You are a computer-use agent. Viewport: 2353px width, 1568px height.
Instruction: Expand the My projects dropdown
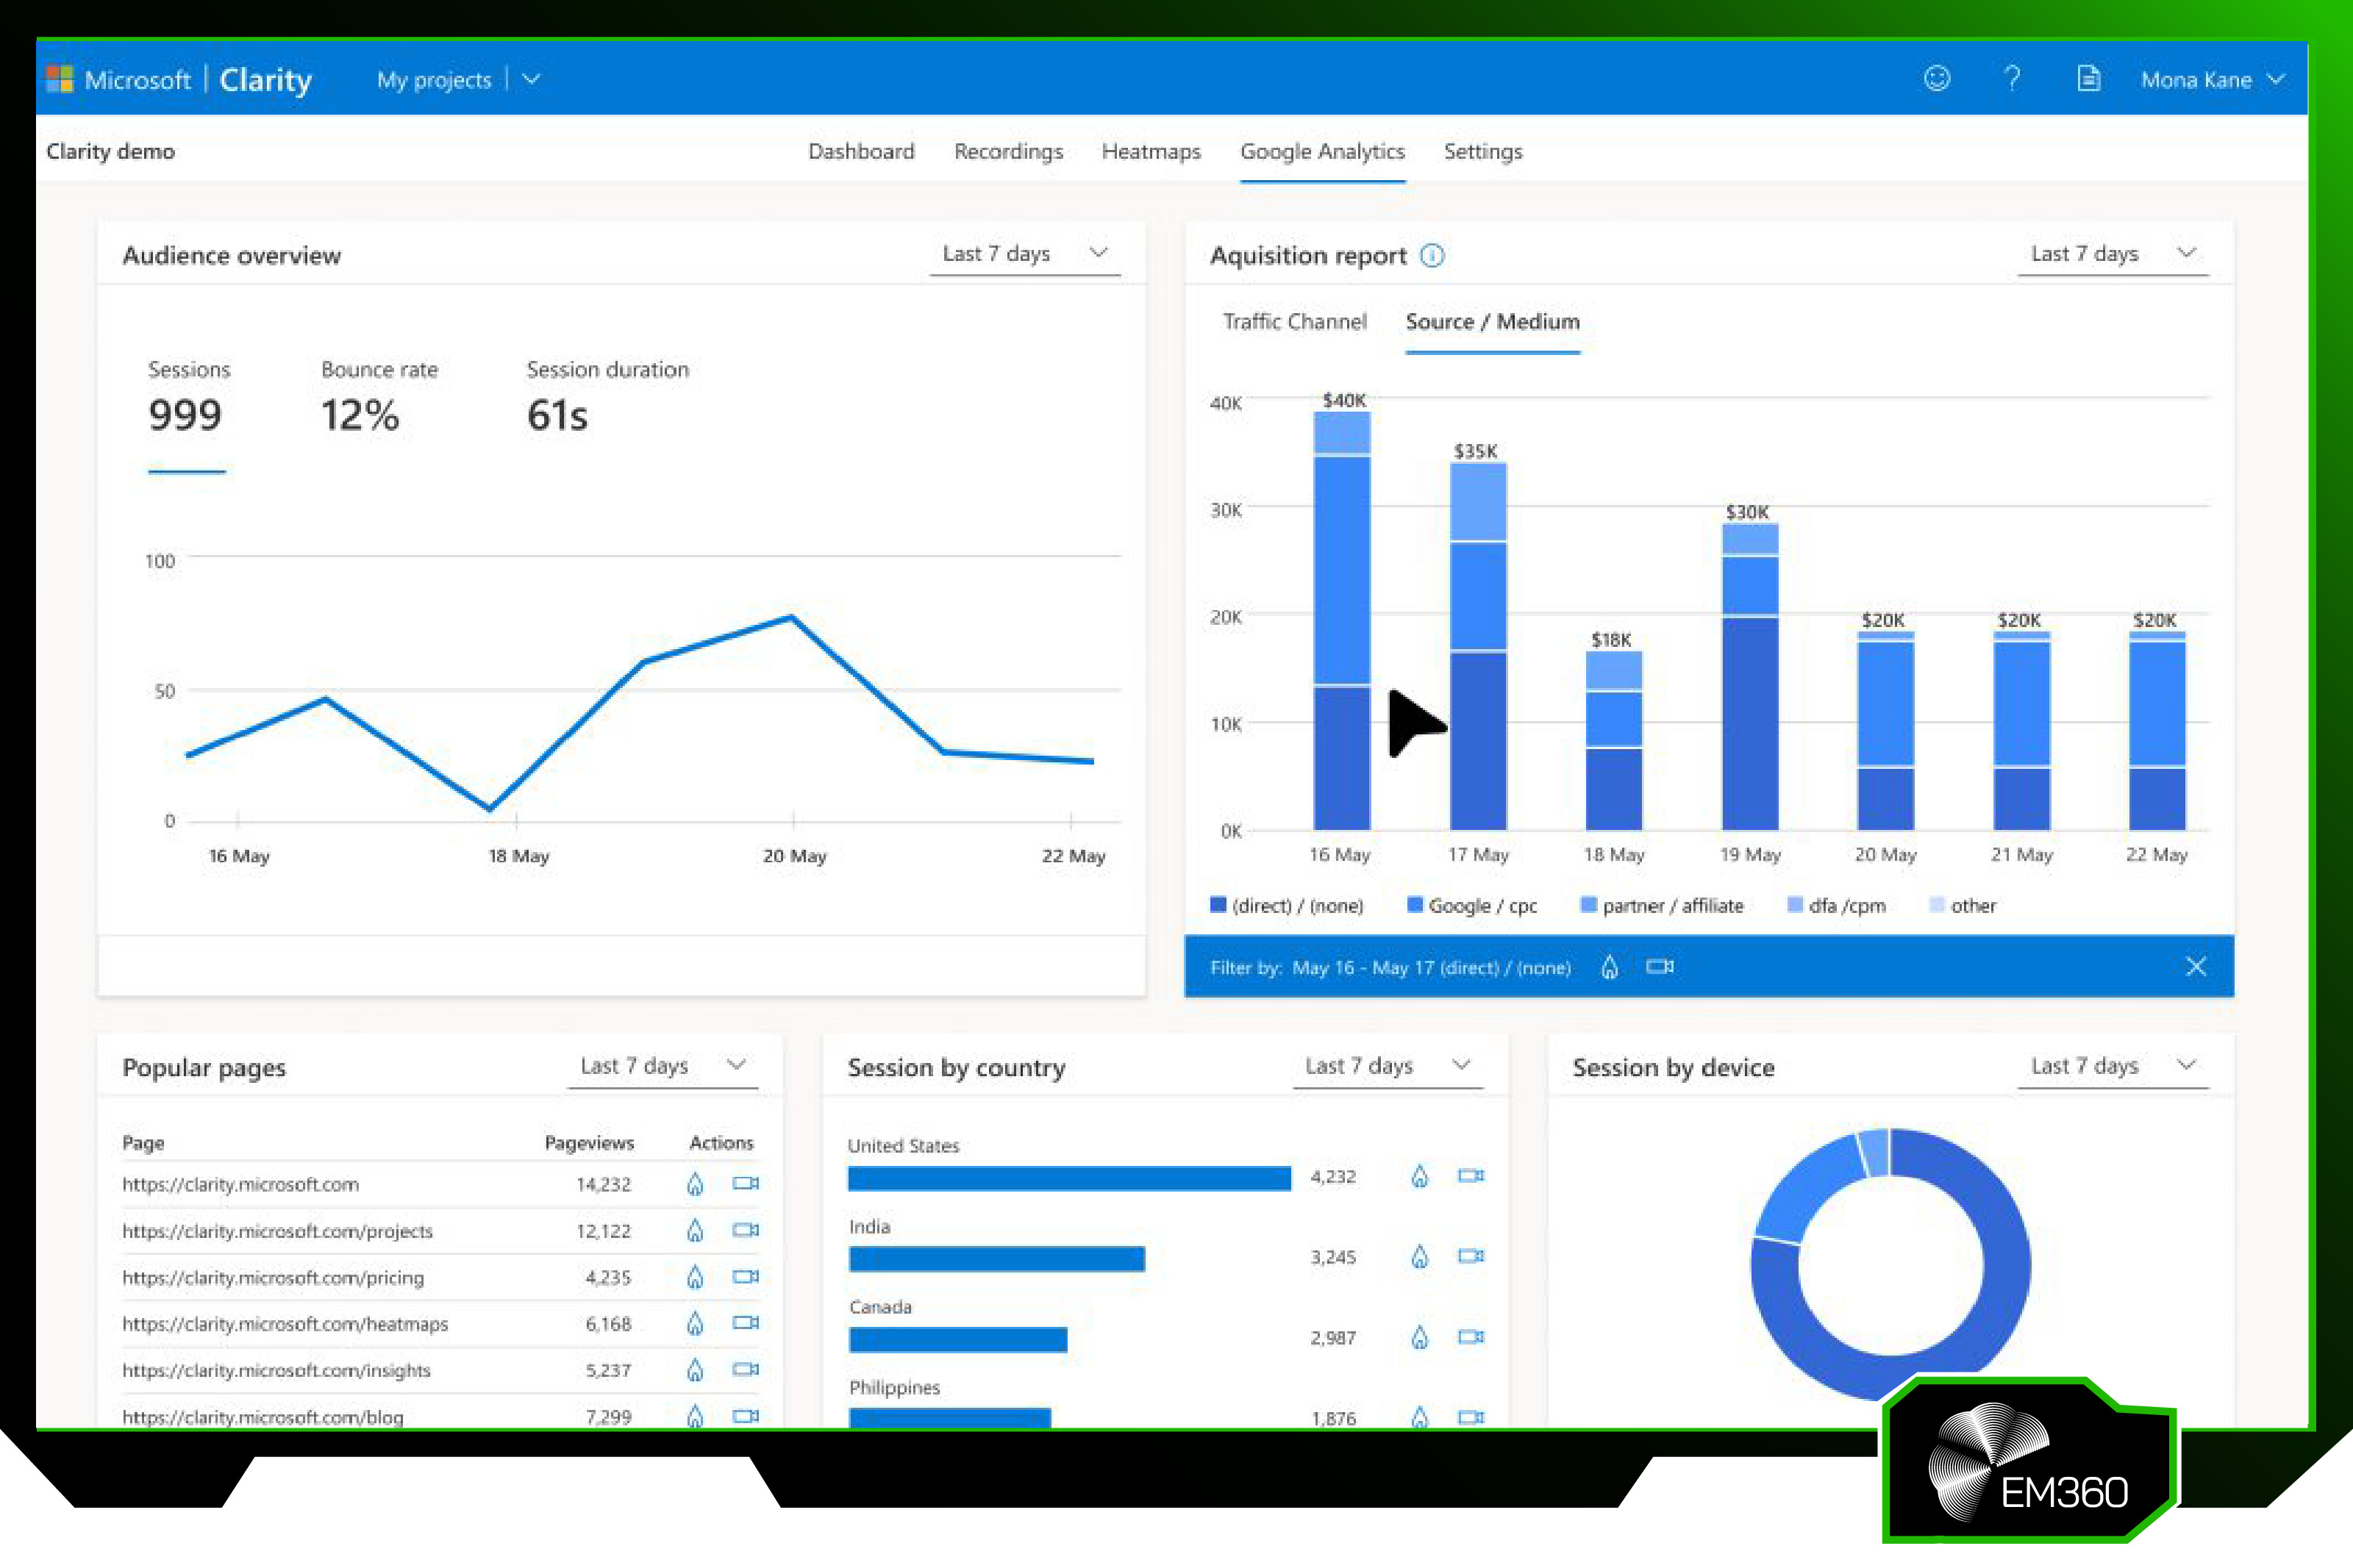click(x=459, y=80)
